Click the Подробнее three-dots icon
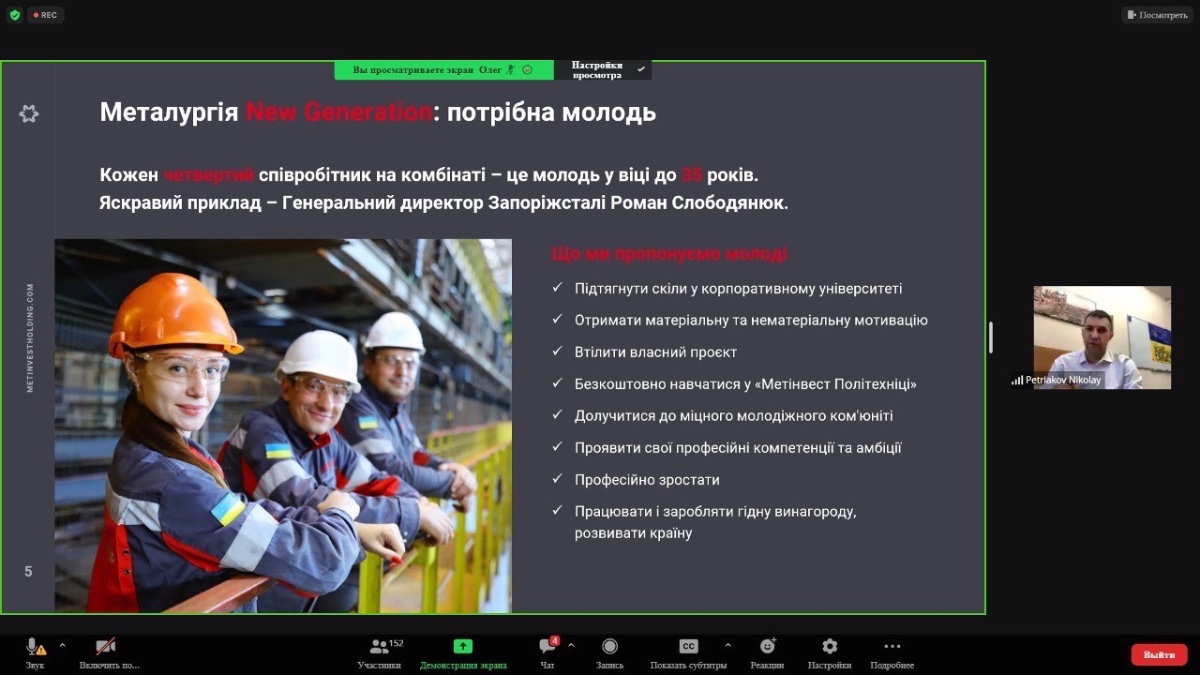 tap(892, 647)
